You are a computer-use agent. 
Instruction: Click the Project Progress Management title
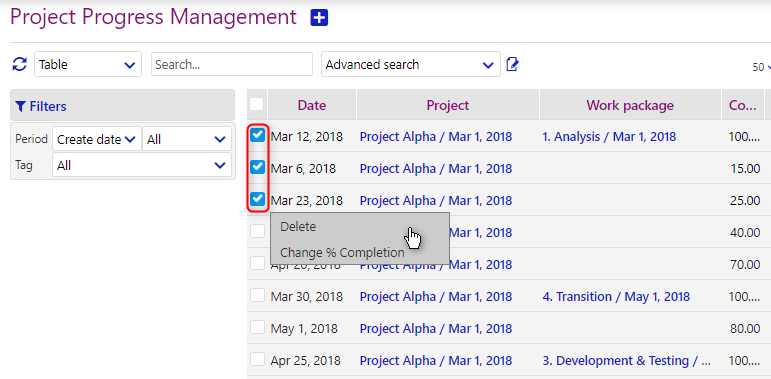pos(153,17)
